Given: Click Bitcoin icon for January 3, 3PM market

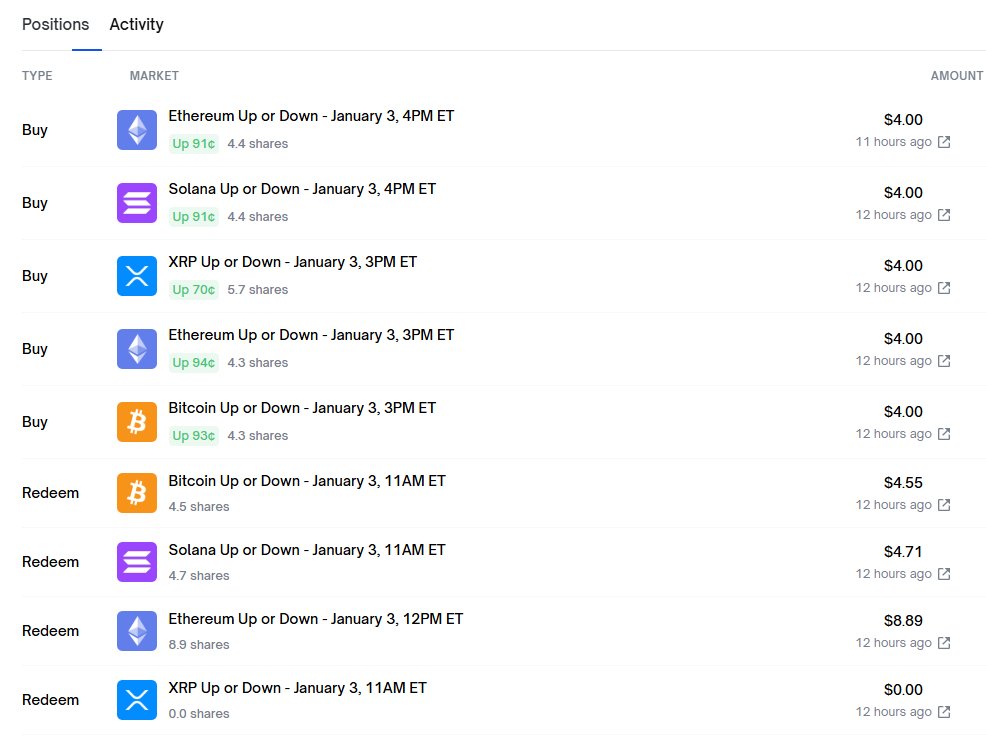Looking at the screenshot, I should tap(137, 422).
